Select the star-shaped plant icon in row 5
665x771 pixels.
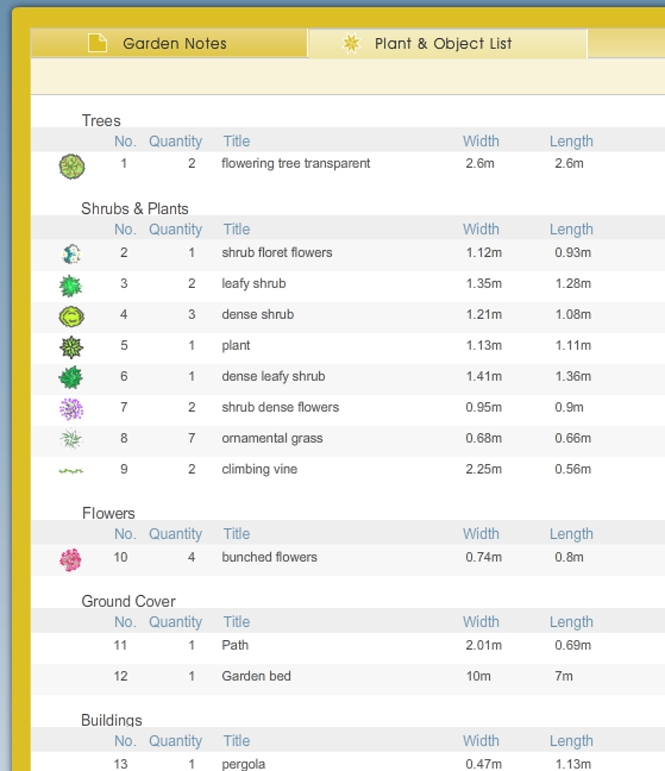click(x=71, y=347)
